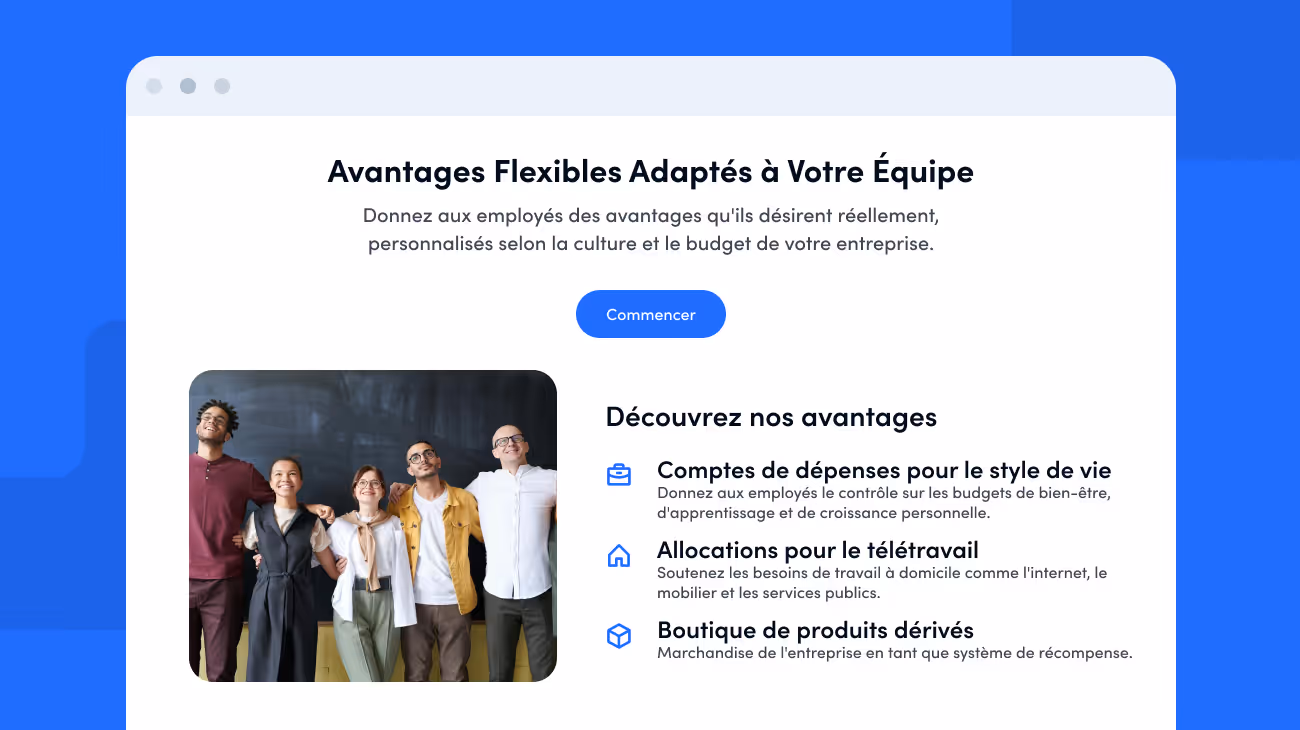1300x730 pixels.
Task: Click the description about budgets de bien-être
Action: (x=884, y=503)
